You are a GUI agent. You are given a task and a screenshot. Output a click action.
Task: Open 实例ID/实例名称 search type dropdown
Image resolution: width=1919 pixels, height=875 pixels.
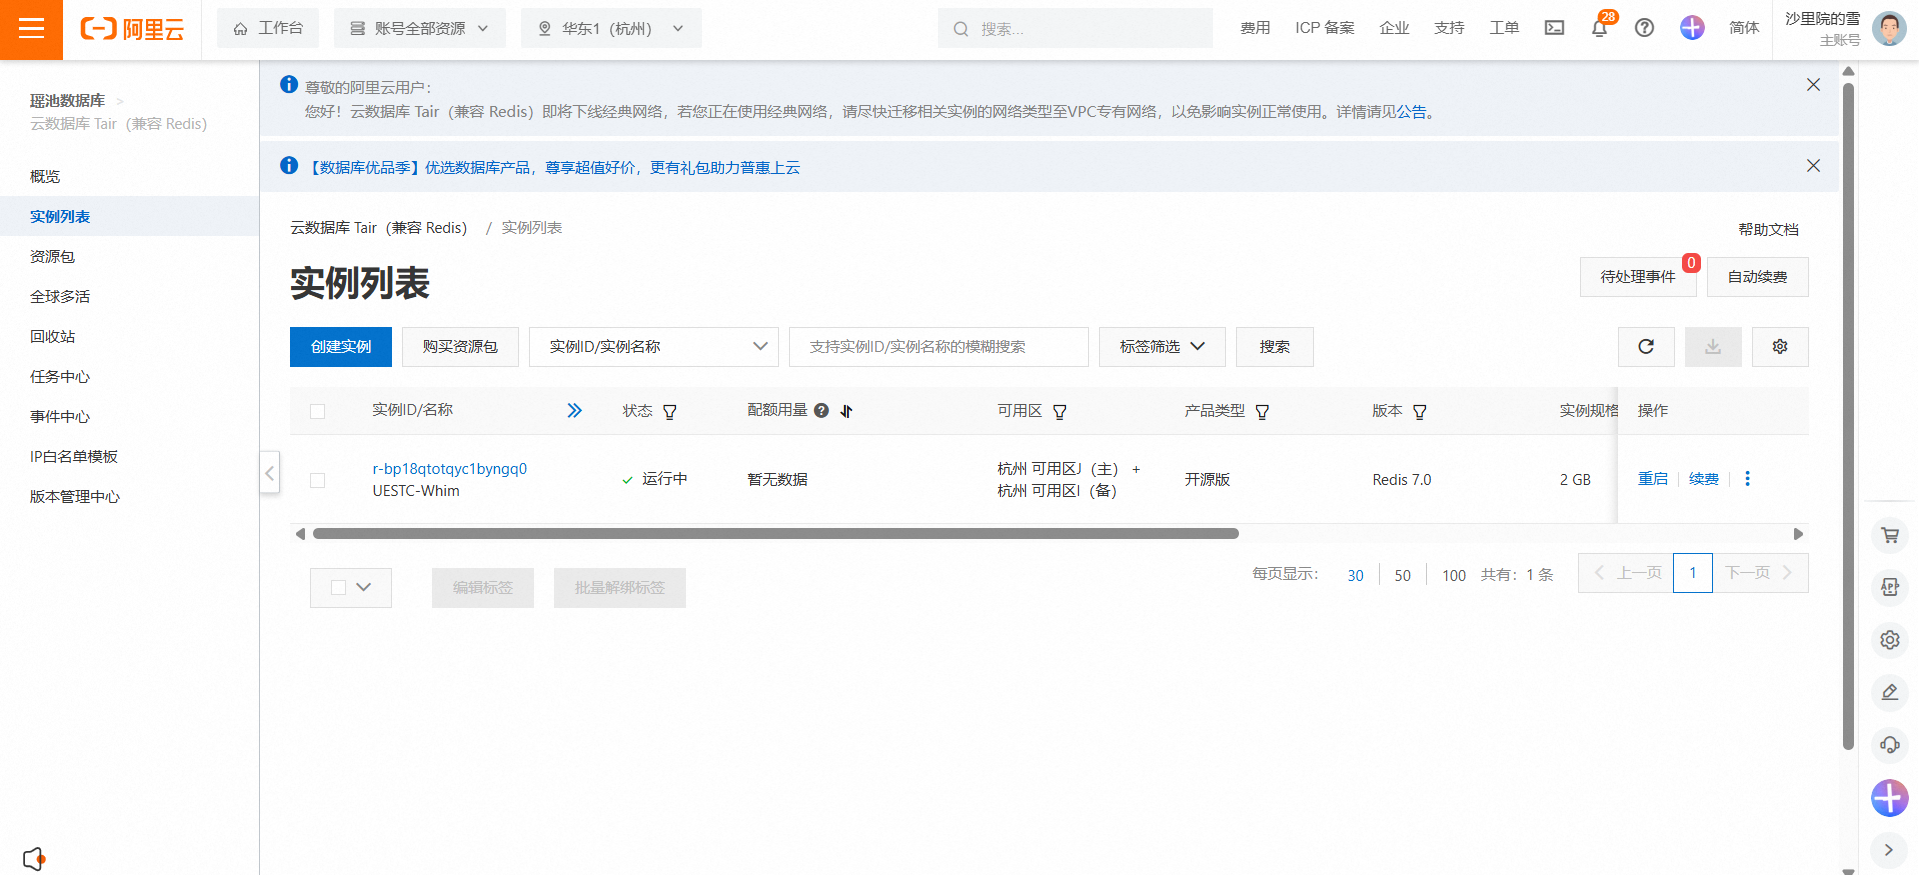click(x=654, y=347)
